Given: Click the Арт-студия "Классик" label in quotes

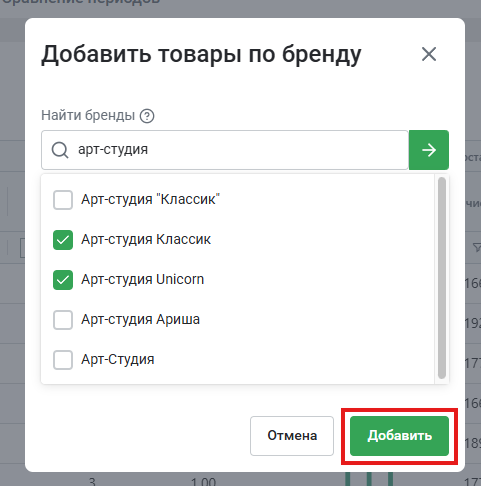Looking at the screenshot, I should coord(151,199).
